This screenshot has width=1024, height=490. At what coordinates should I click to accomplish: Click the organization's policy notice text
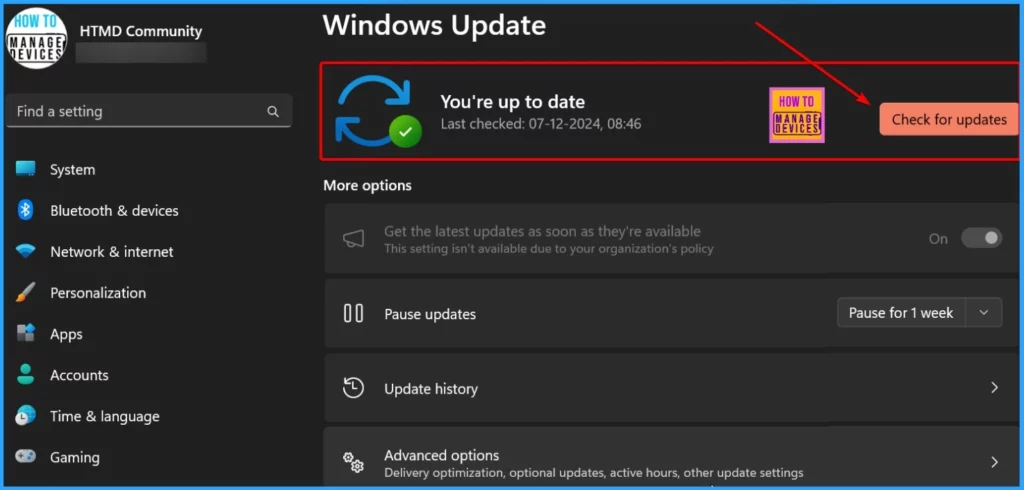pyautogui.click(x=549, y=249)
